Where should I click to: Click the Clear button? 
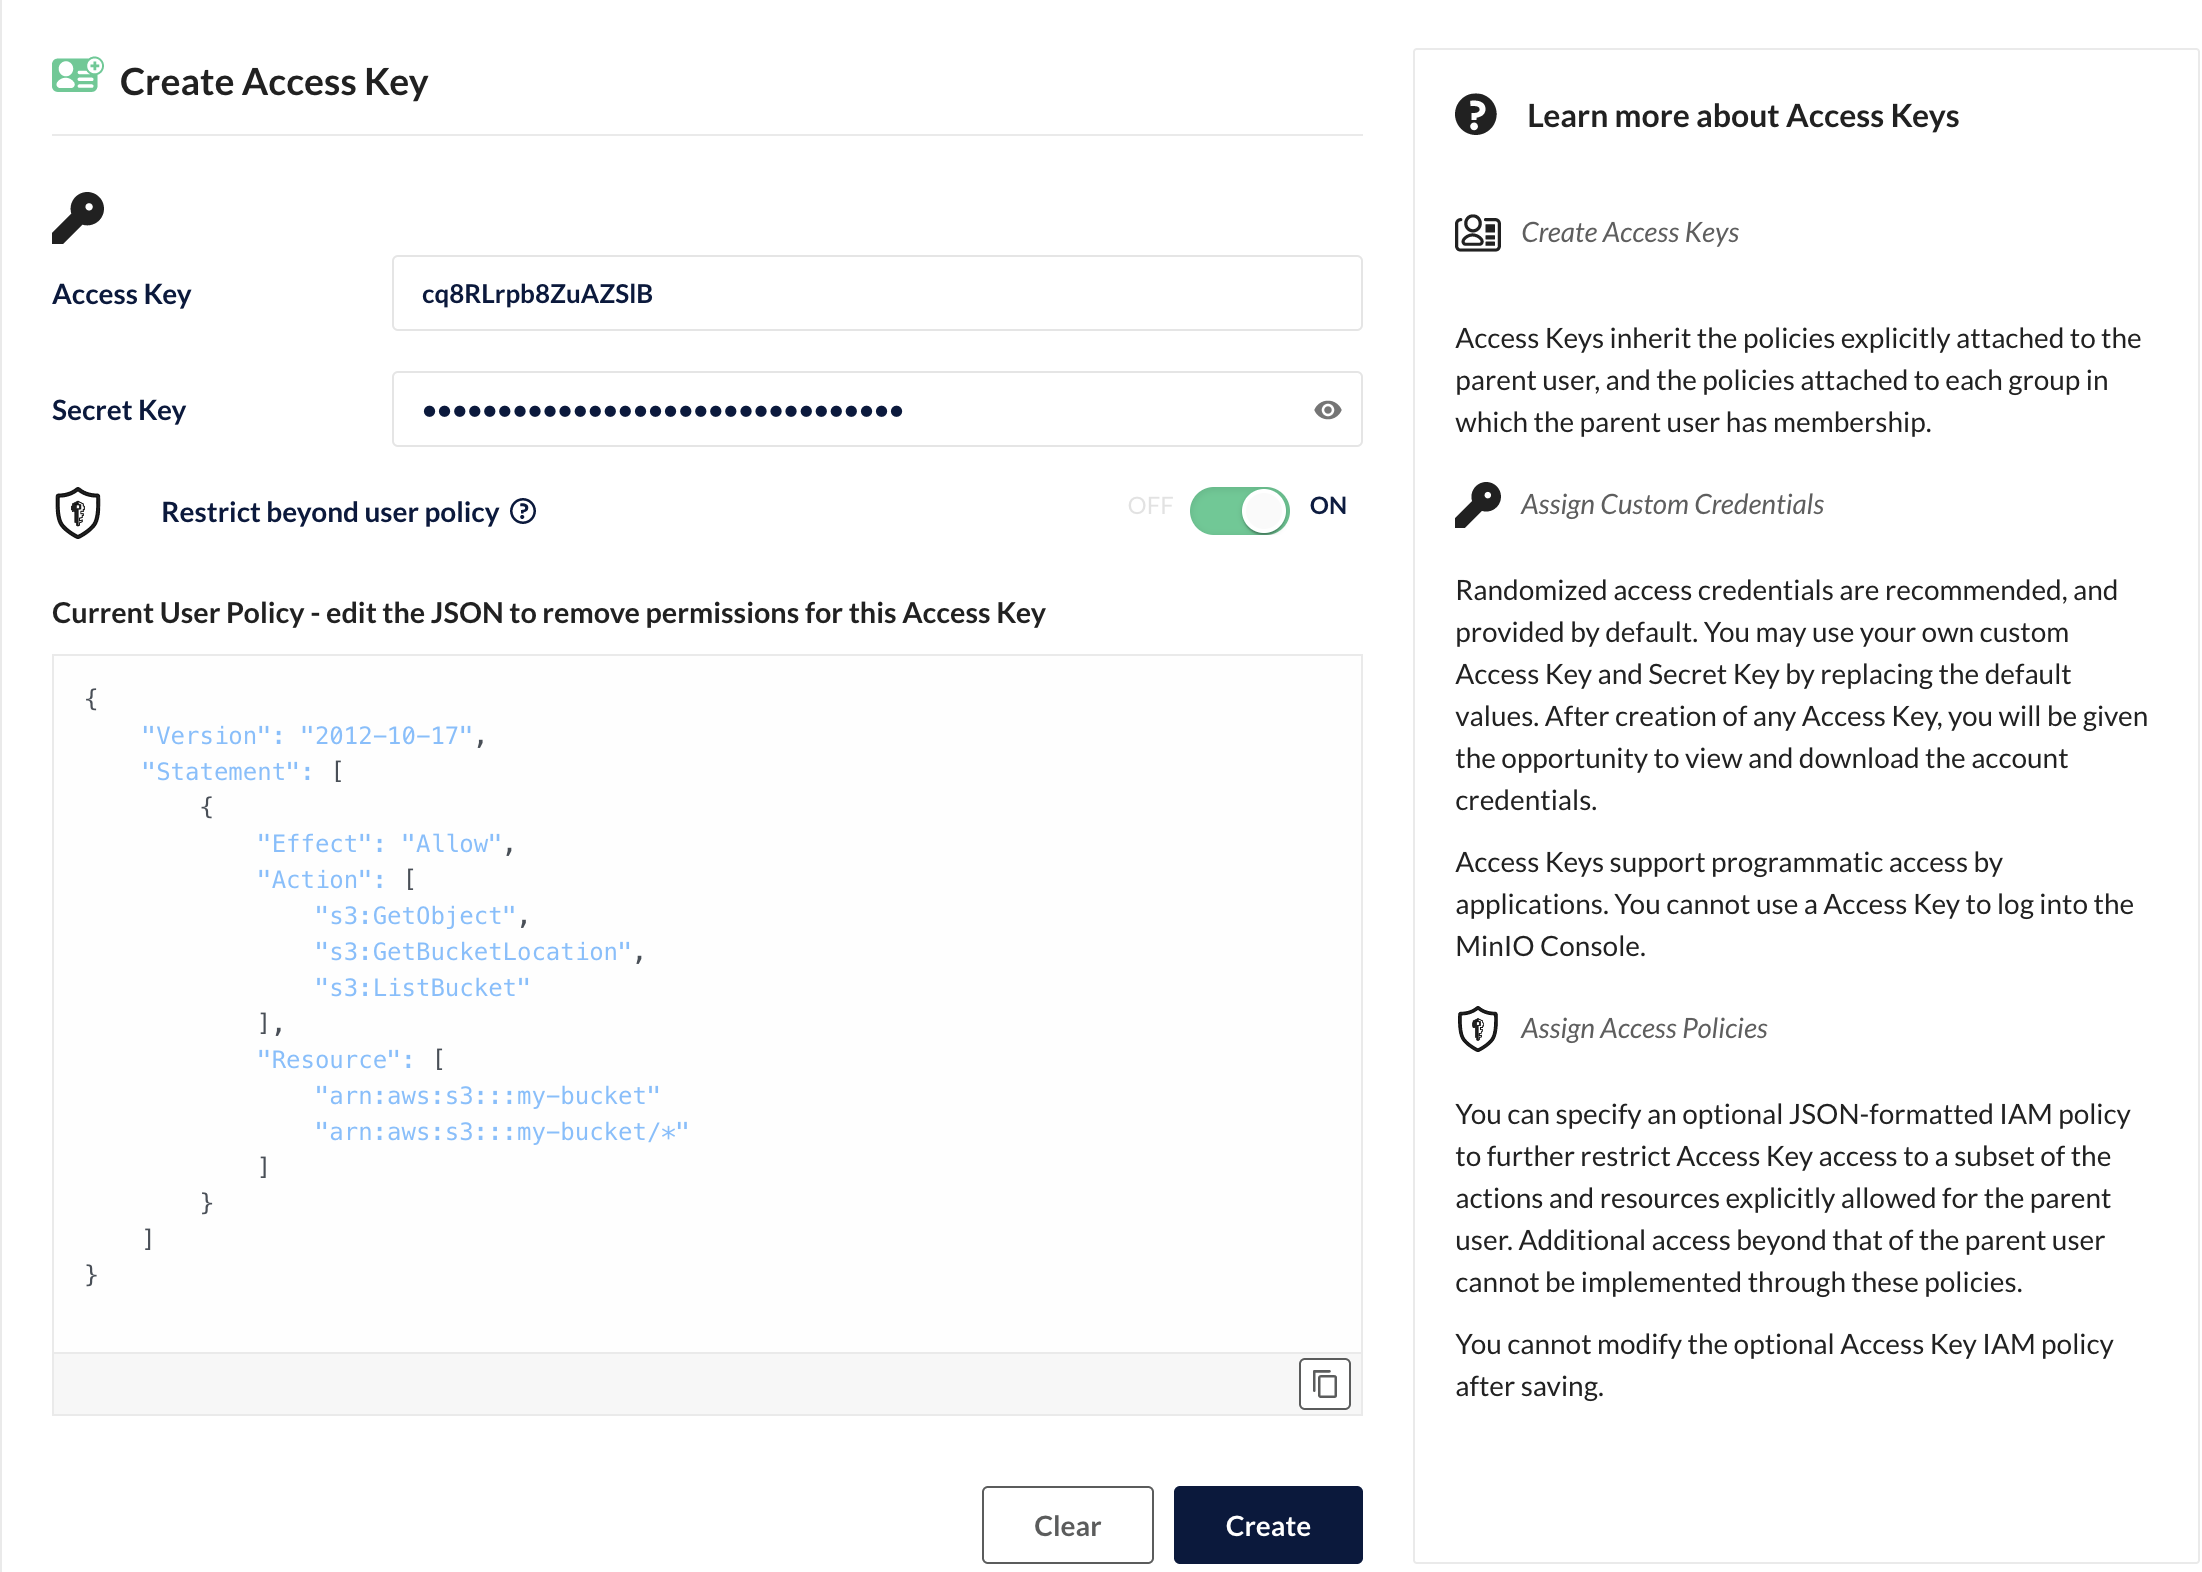[1067, 1525]
